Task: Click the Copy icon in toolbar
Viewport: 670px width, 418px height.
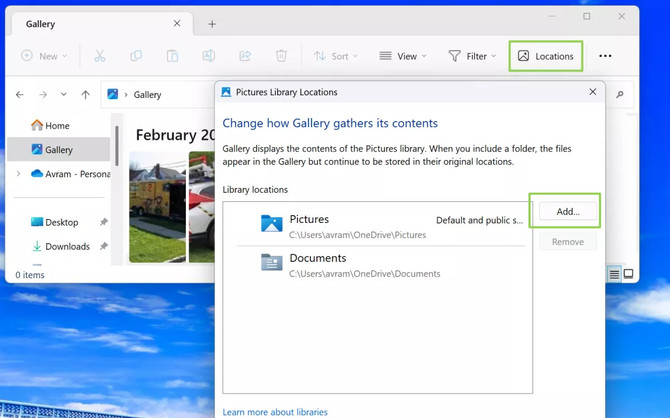Action: pyautogui.click(x=136, y=56)
